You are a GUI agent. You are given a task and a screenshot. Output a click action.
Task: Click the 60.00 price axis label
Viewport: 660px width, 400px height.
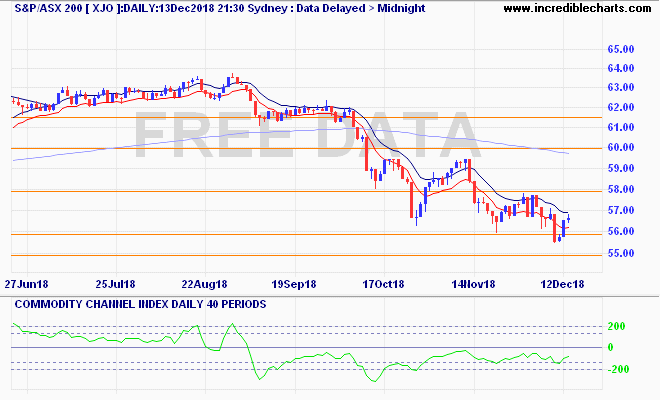621,147
